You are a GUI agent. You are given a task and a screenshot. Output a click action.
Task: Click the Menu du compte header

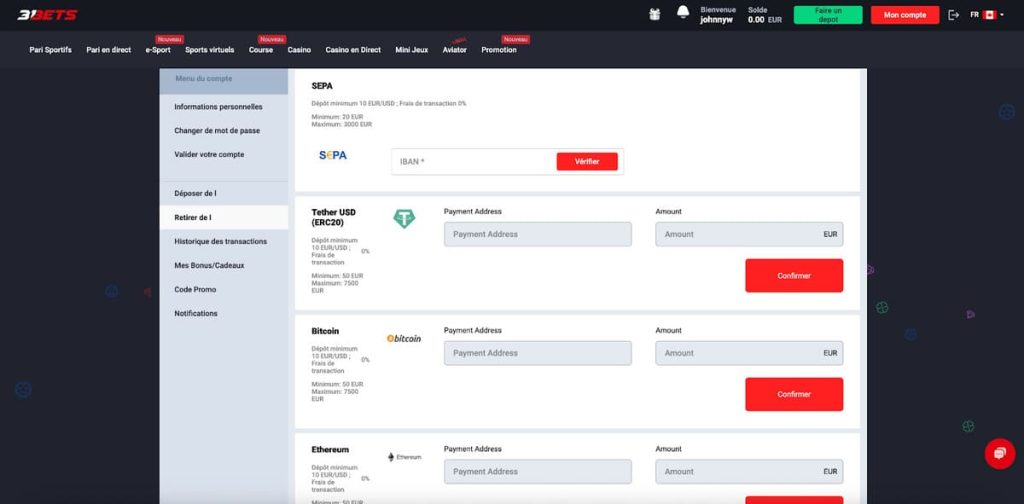point(204,79)
